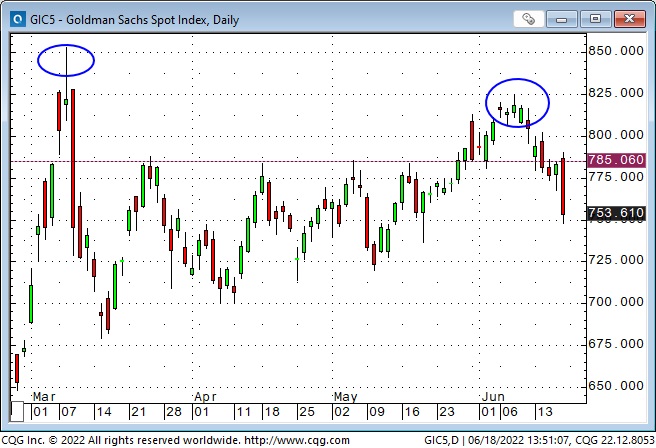Click the May 23 date label
Image resolution: width=656 pixels, height=448 pixels.
(446, 412)
